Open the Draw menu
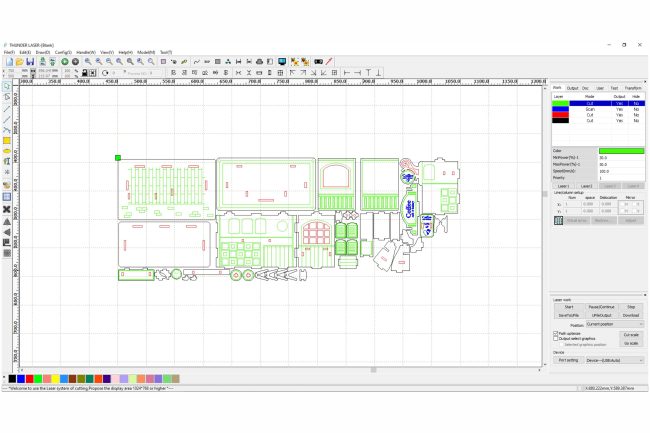The width and height of the screenshot is (650, 433). tap(43, 52)
